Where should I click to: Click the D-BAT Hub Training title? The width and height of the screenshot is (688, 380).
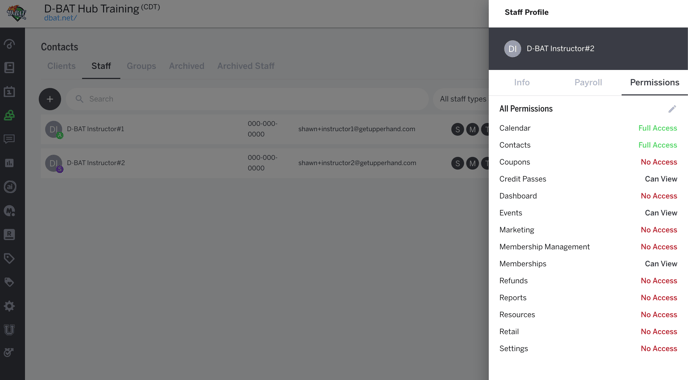[x=91, y=9]
